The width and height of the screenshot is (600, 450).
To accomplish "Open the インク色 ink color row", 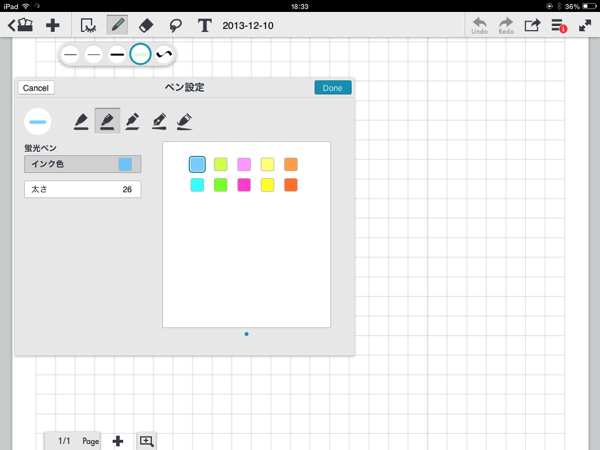I will (x=83, y=164).
